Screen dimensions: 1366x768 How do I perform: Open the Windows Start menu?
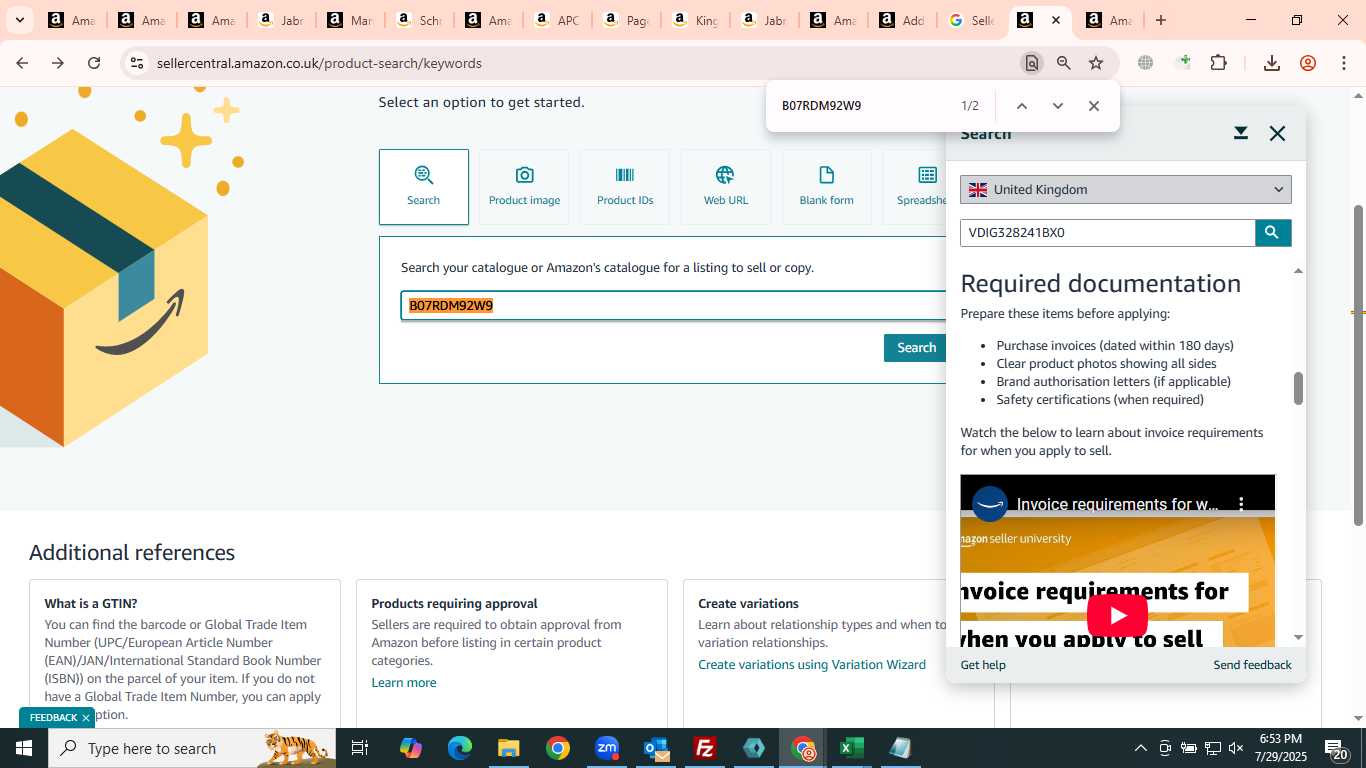click(x=24, y=748)
